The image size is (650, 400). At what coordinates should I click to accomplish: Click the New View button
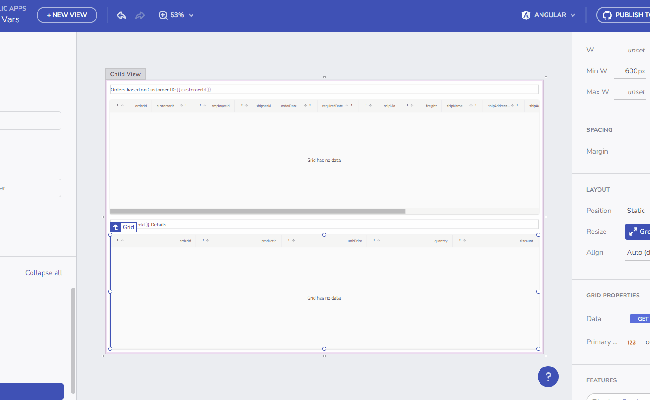[x=67, y=15]
